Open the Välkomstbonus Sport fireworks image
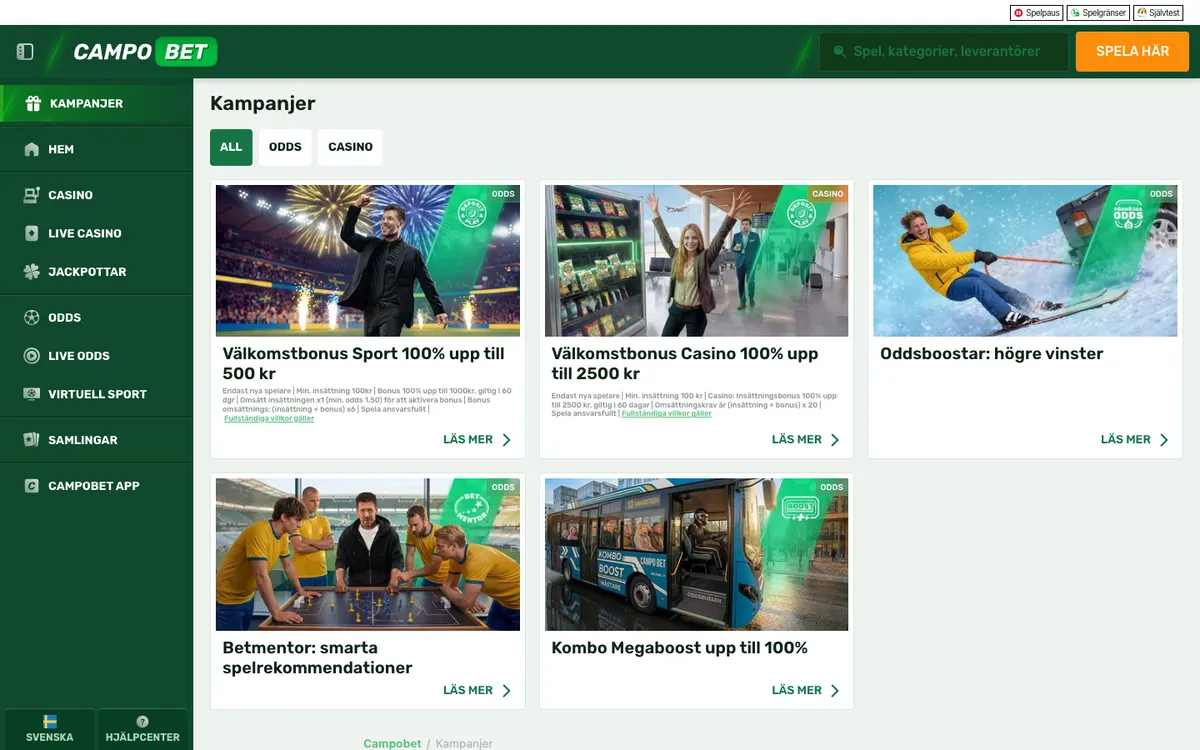The height and width of the screenshot is (750, 1200). pyautogui.click(x=368, y=260)
